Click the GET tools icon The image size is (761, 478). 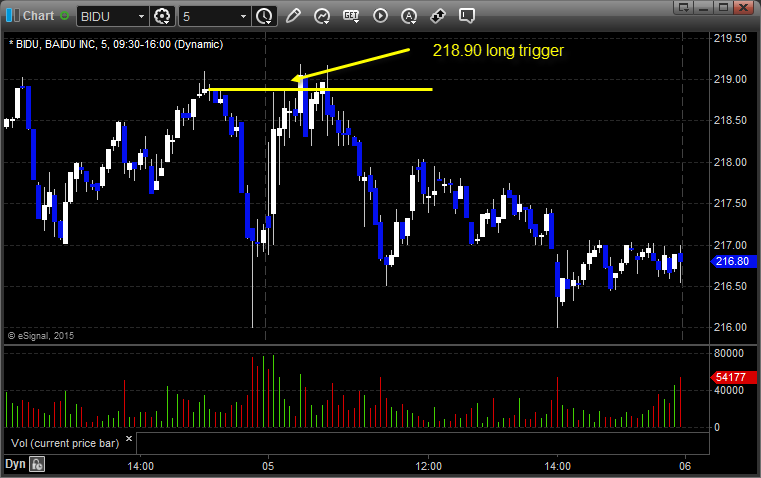click(351, 16)
